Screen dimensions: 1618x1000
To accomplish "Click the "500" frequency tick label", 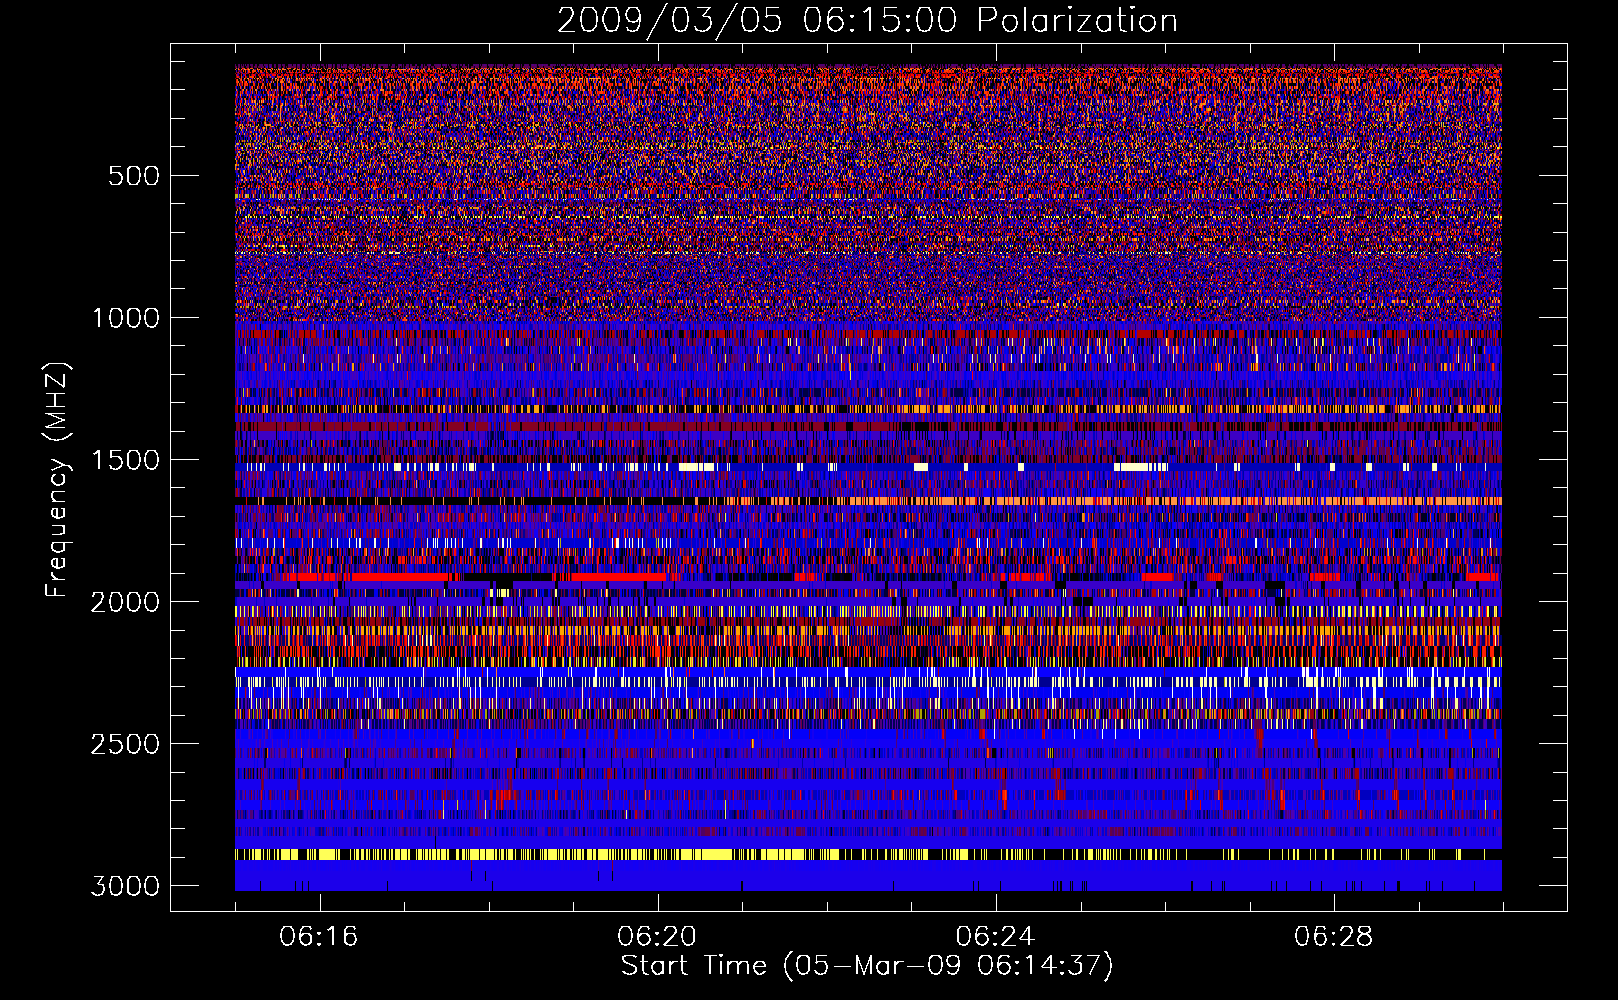I will [x=133, y=176].
